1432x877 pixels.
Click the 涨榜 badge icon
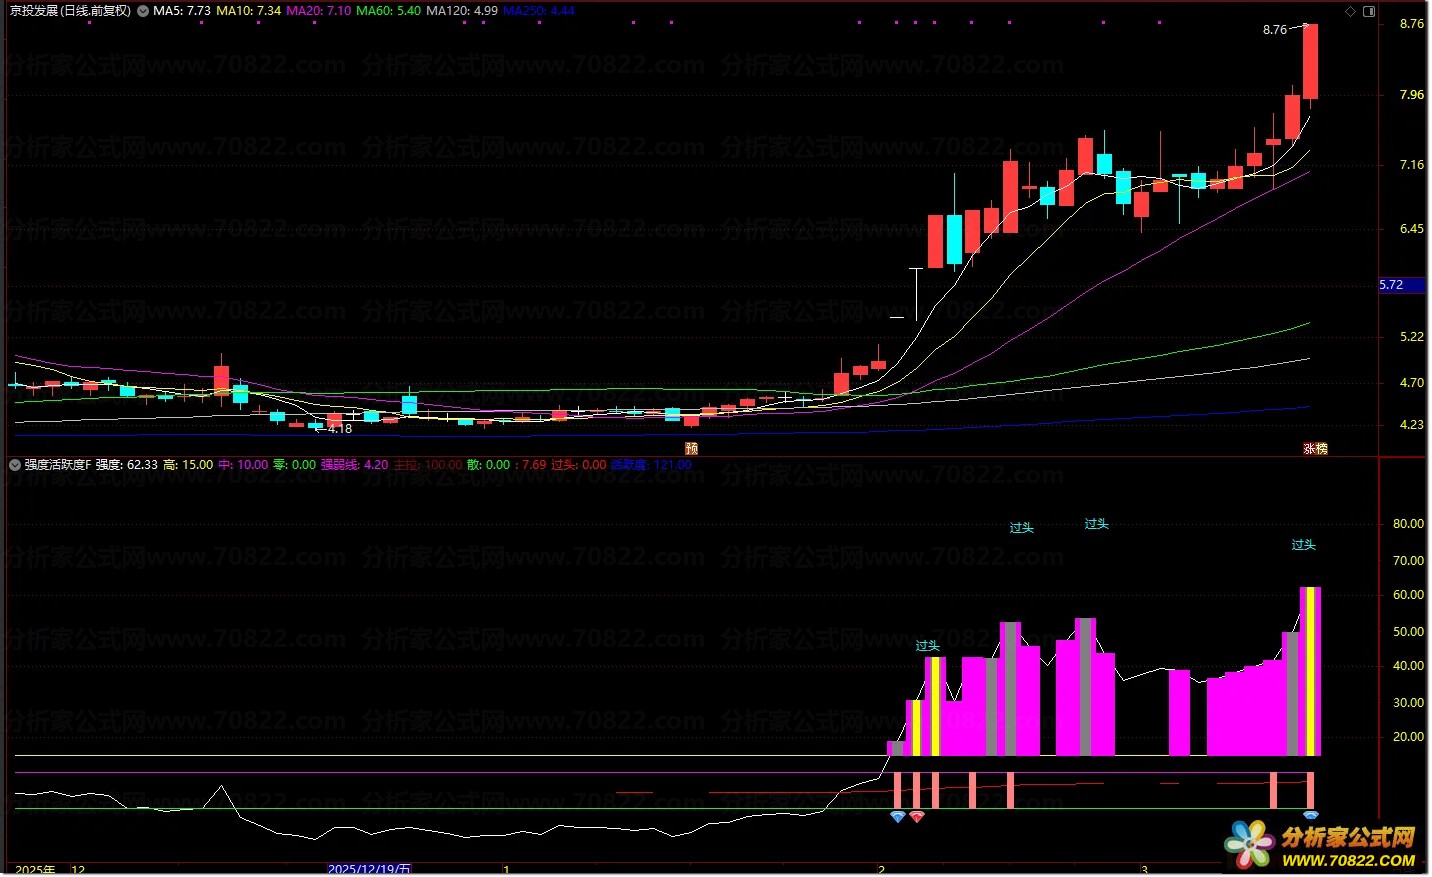[1315, 449]
